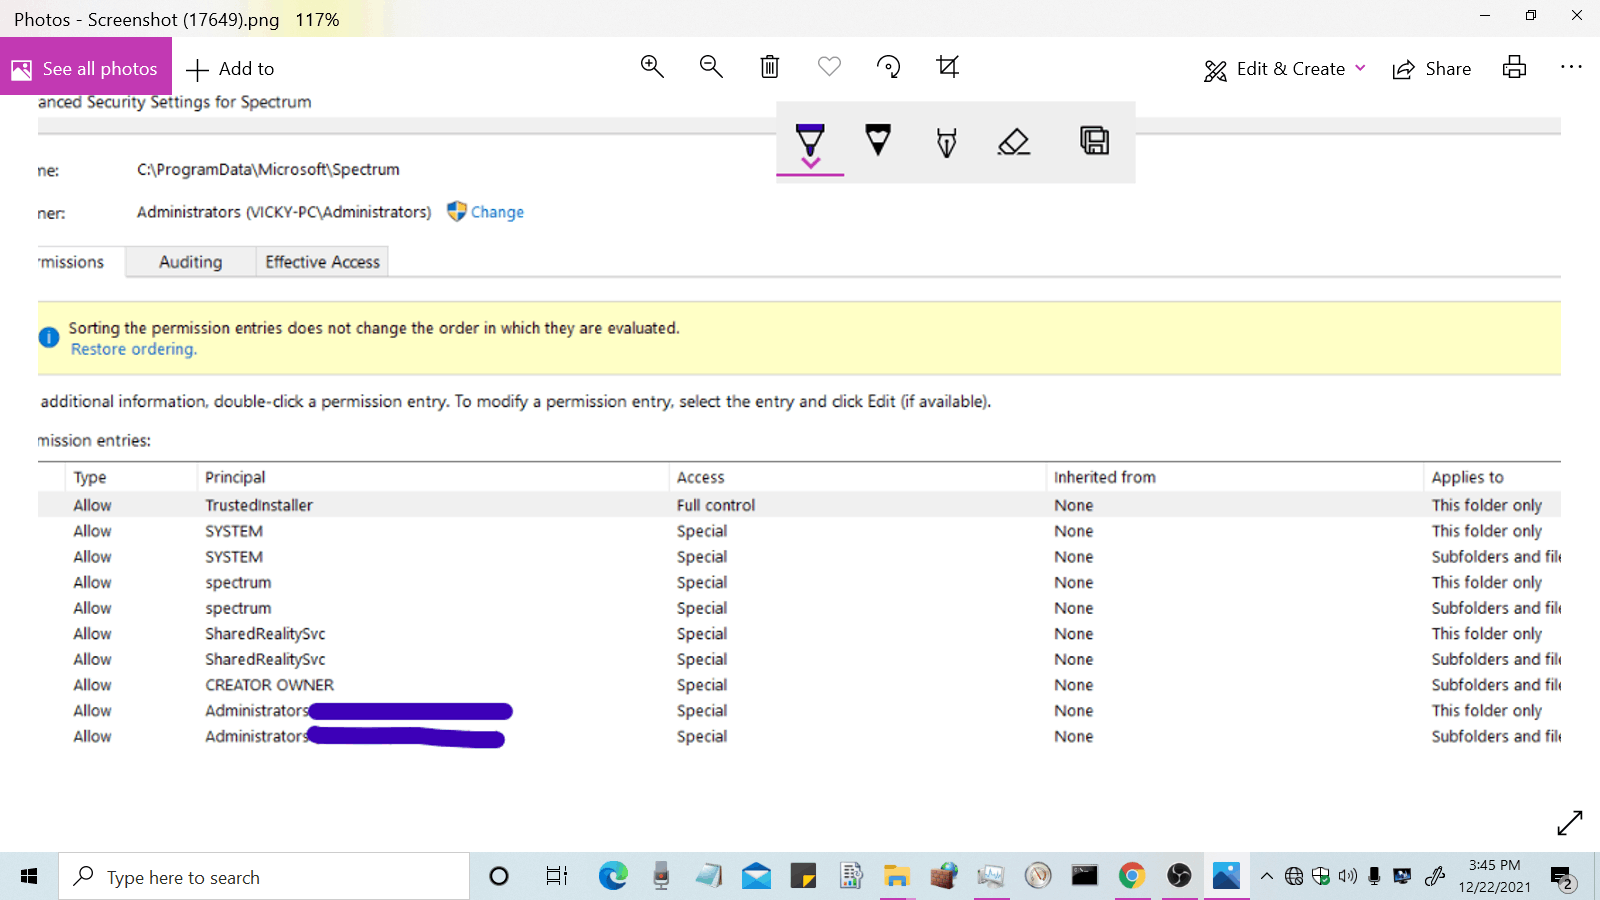Click the Applies to column header text
Viewport: 1600px width, 900px height.
point(1467,477)
